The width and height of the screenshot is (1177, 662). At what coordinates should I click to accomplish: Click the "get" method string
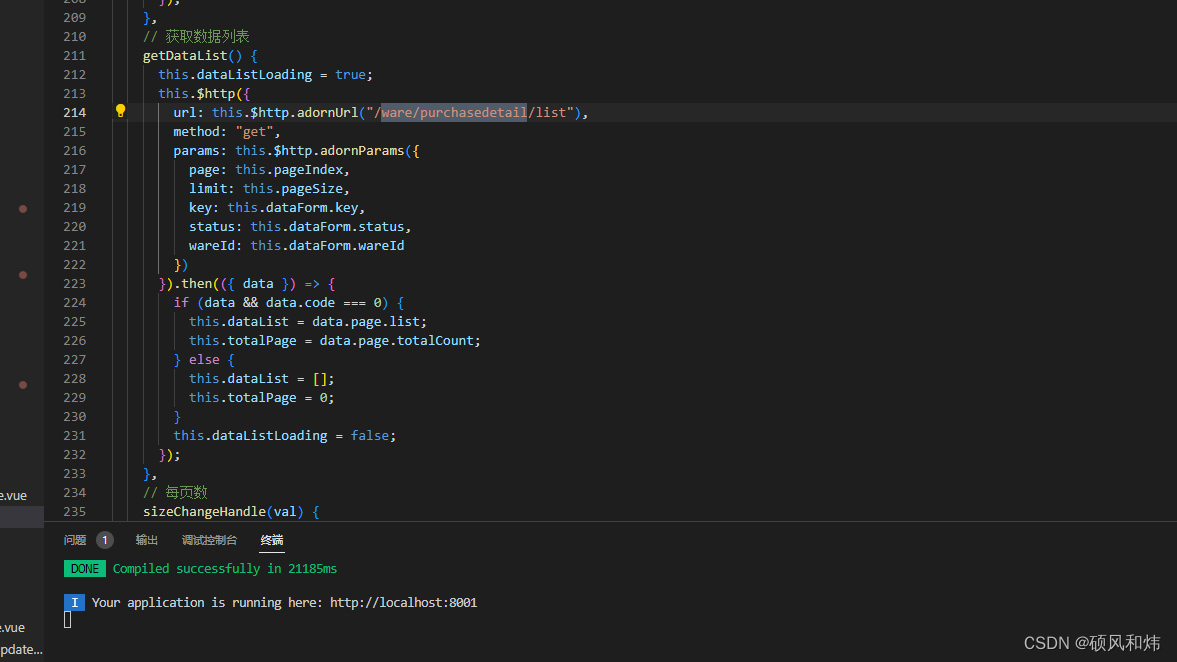click(254, 131)
